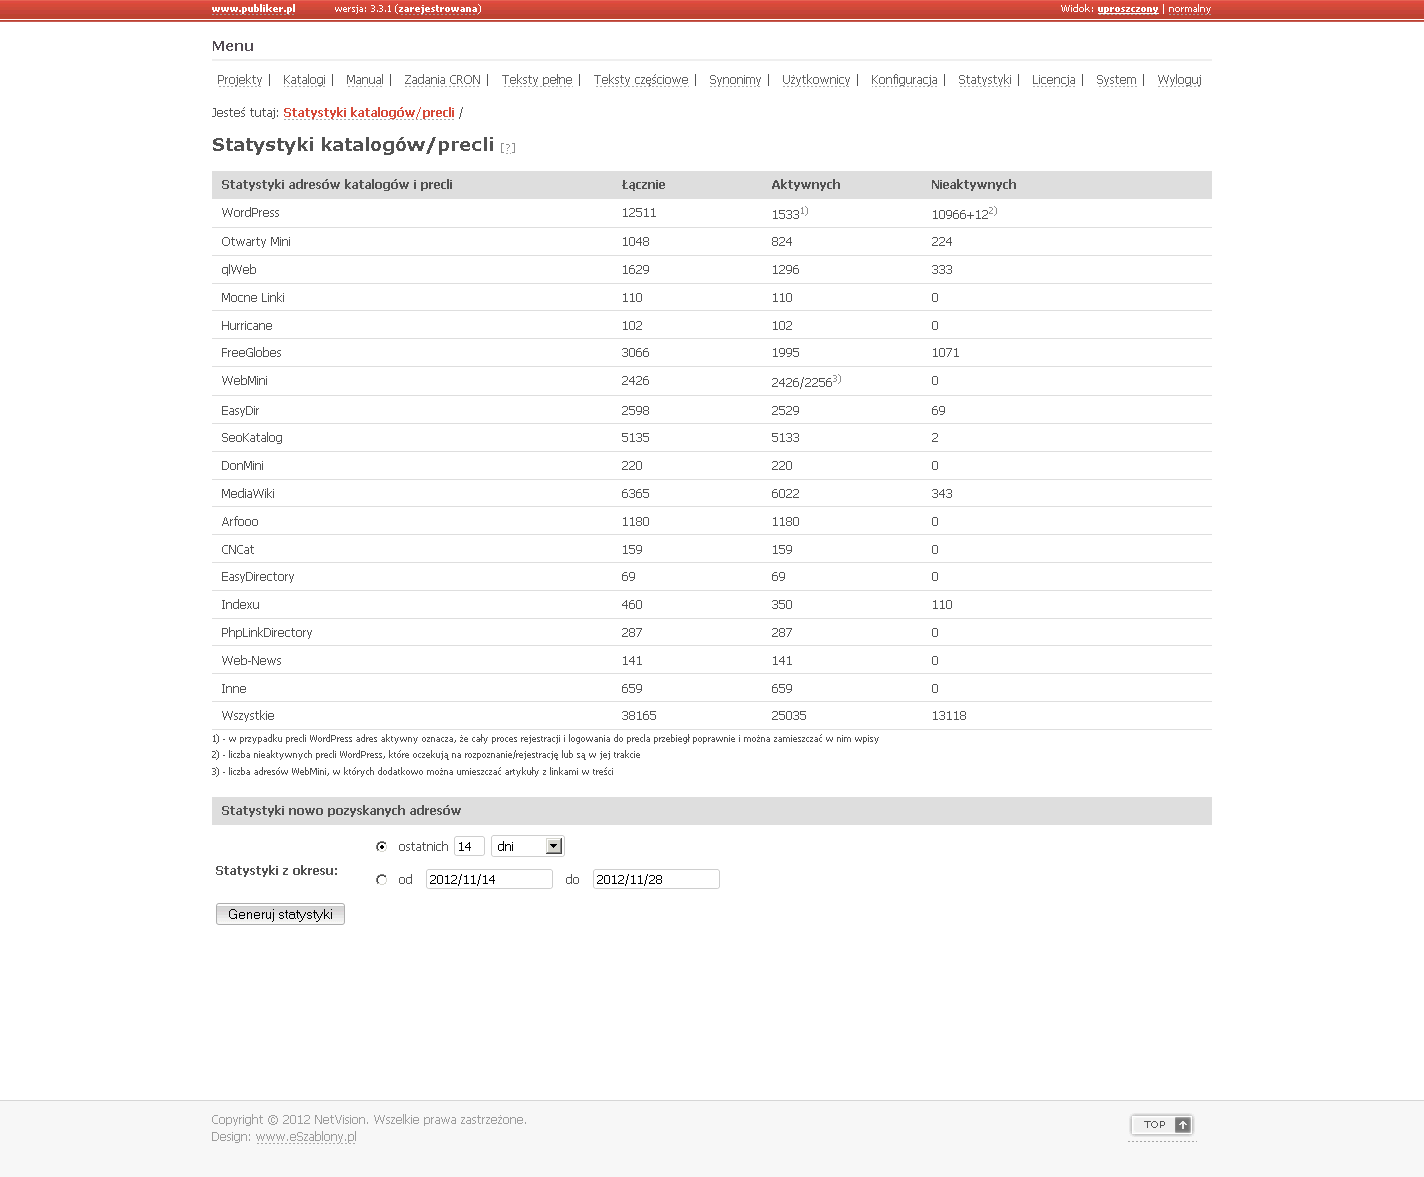The width and height of the screenshot is (1424, 1177).
Task: Click Wszystkie inactive value 13118
Action: click(x=949, y=716)
